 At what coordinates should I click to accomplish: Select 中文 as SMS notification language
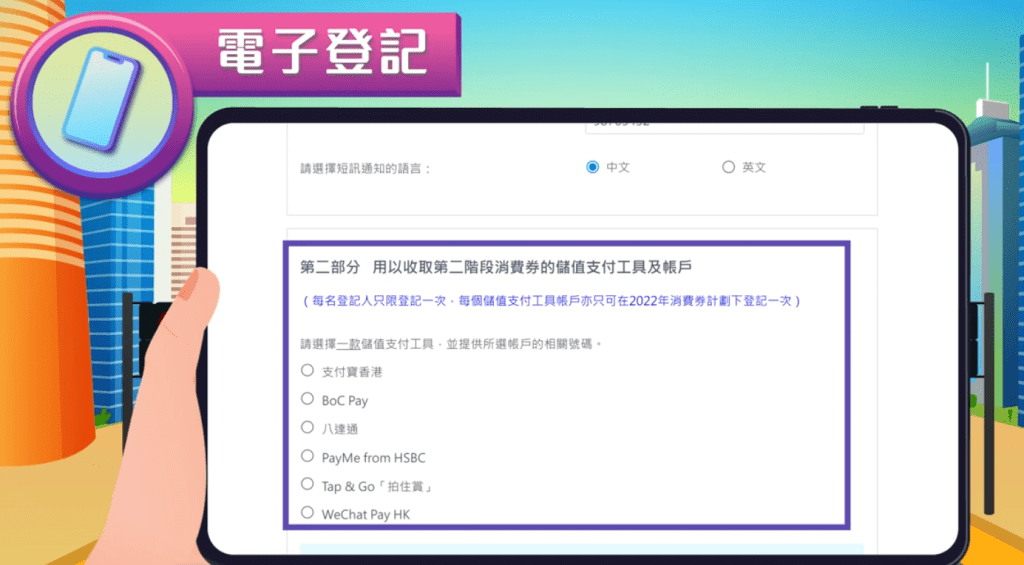[592, 167]
